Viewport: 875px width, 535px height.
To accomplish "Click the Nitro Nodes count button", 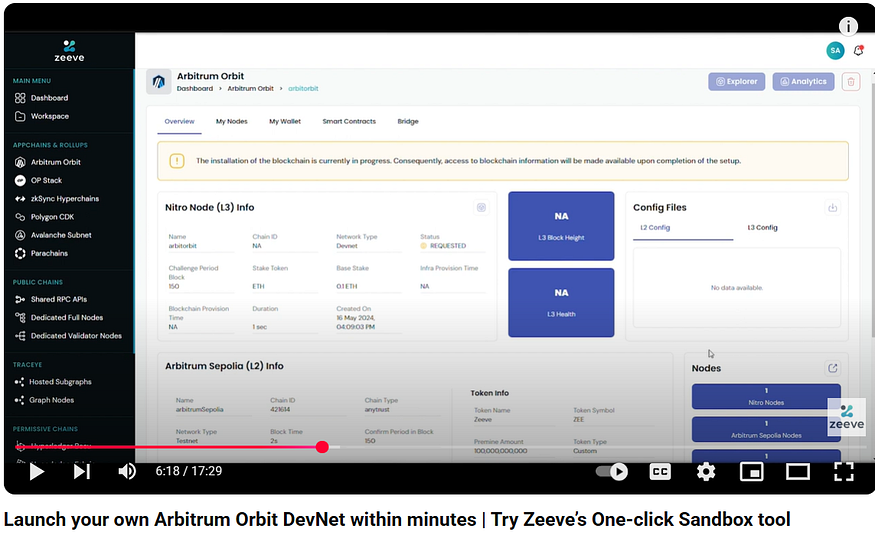I will pos(766,397).
